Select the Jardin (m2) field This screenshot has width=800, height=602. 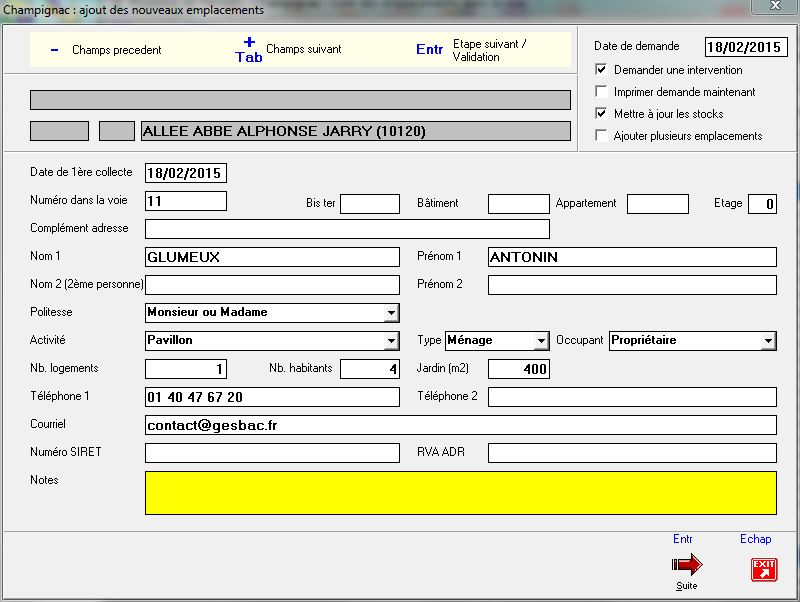tap(518, 369)
